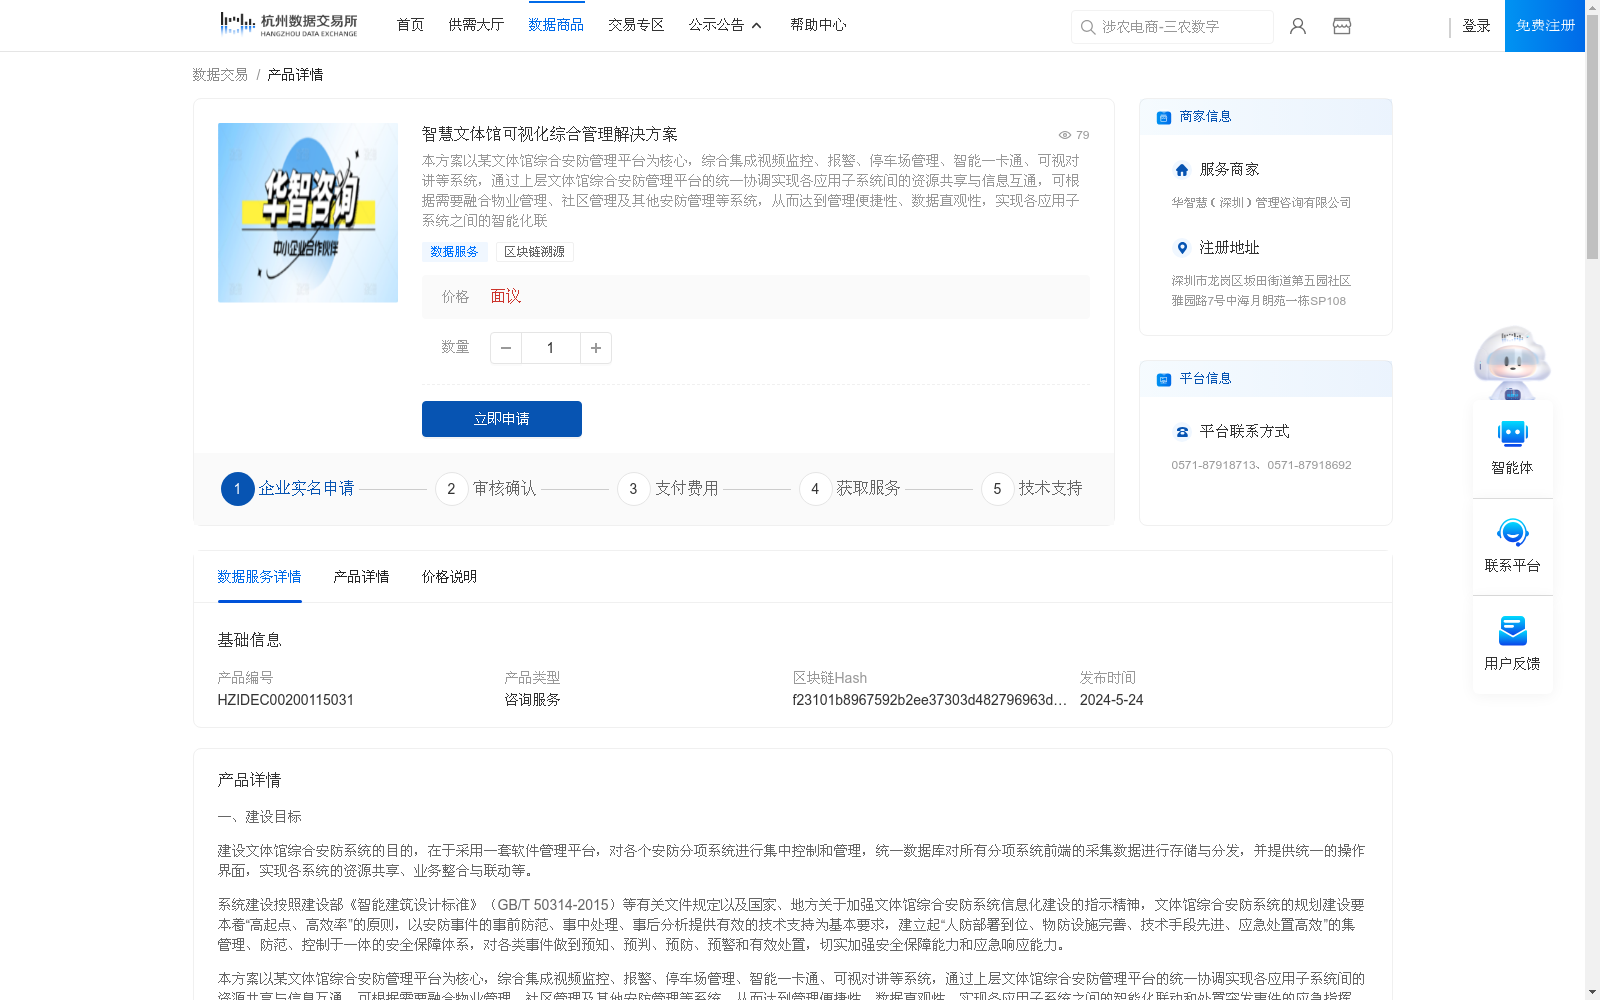Viewport: 1600px width, 1000px height.
Task: Click 数据交易 breadcrumb link
Action: 220,75
